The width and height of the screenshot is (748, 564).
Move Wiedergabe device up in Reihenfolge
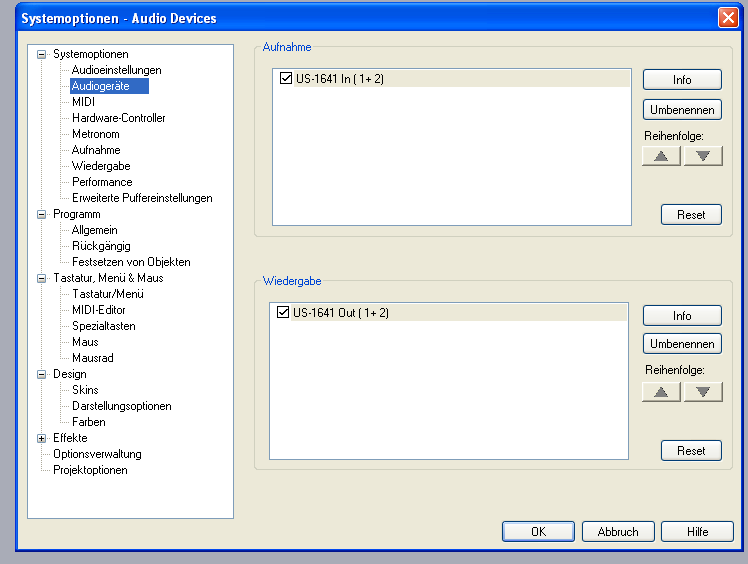pyautogui.click(x=661, y=392)
